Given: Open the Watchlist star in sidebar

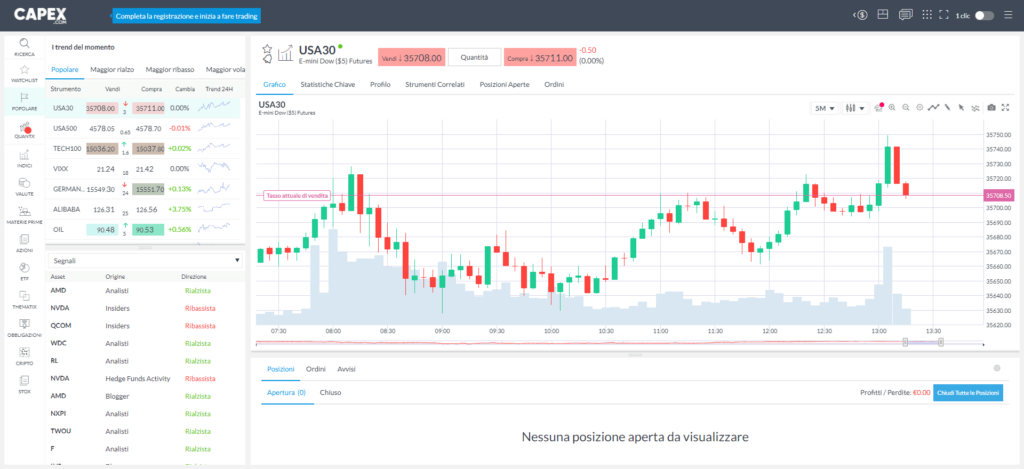Looking at the screenshot, I should point(24,74).
